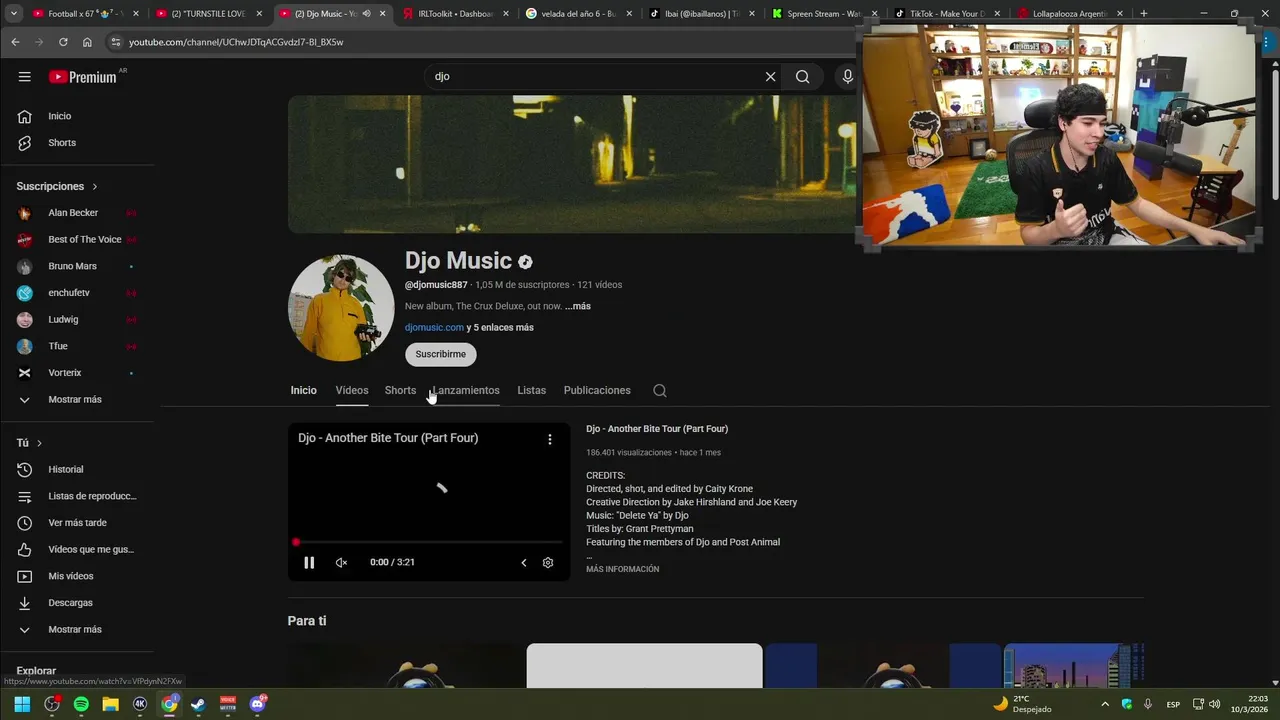Open the 'y 5 enlaces más' links
The image size is (1280, 720).
[500, 328]
